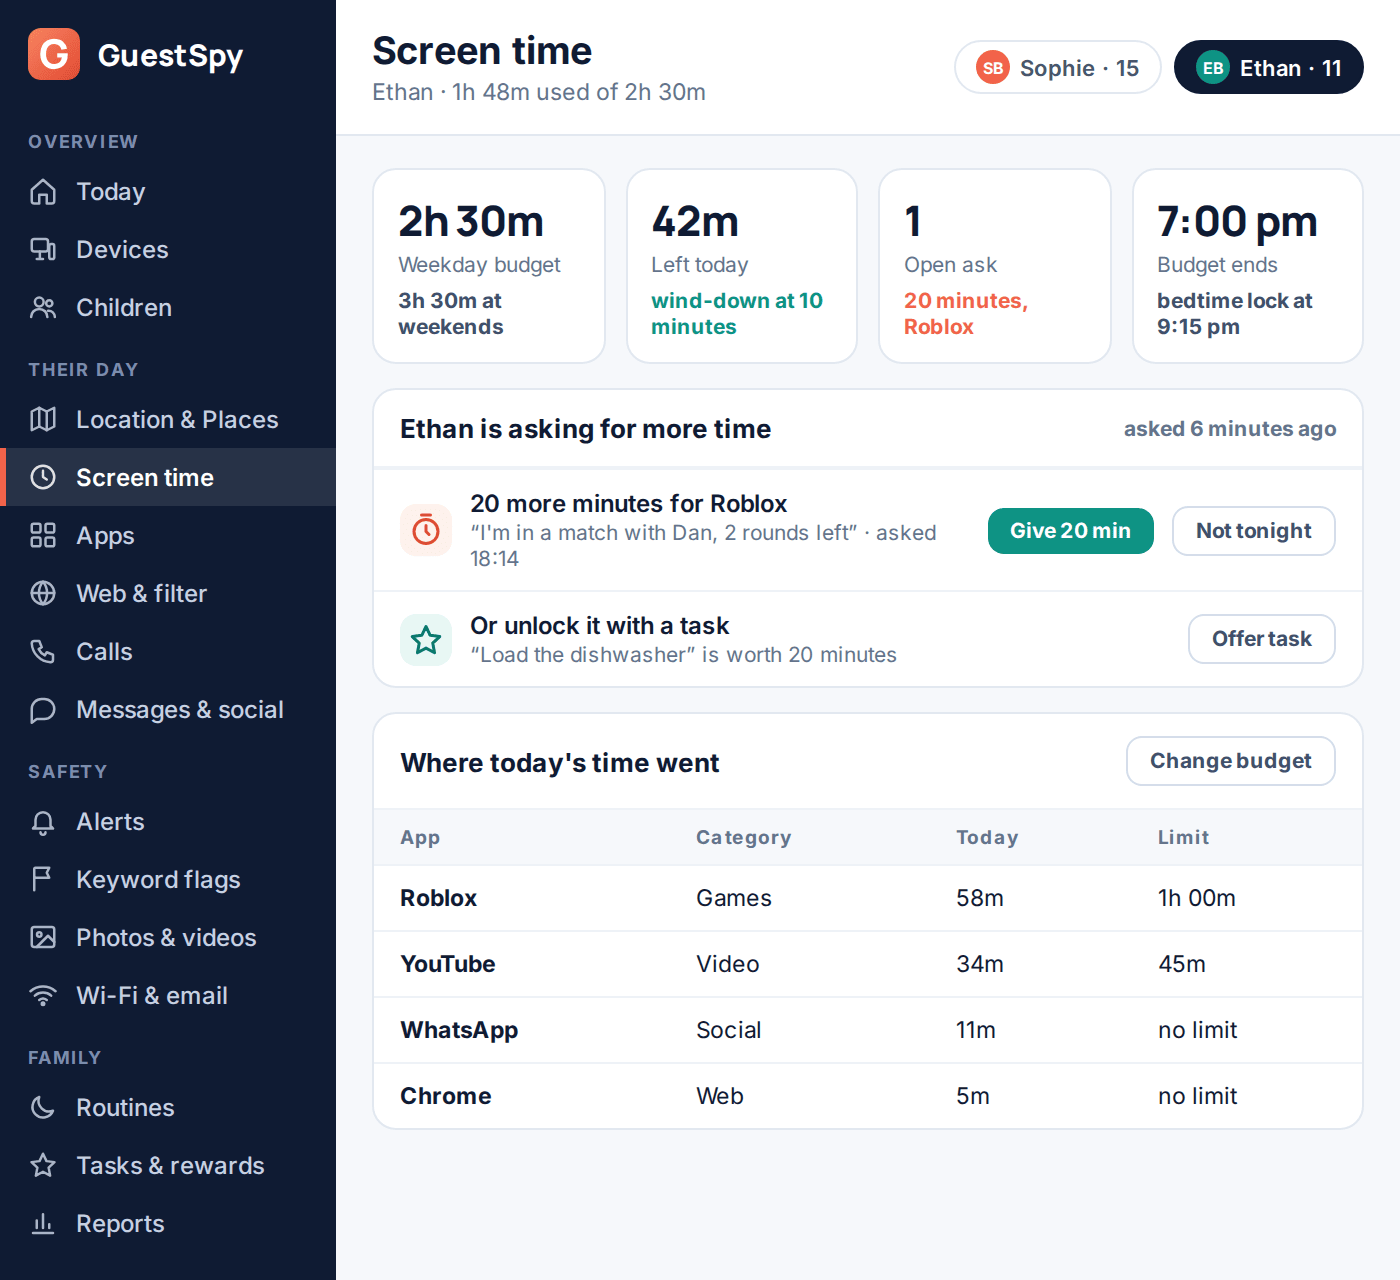Click the GuestSpy logo icon
Viewport: 1400px width, 1280px height.
pos(54,54)
